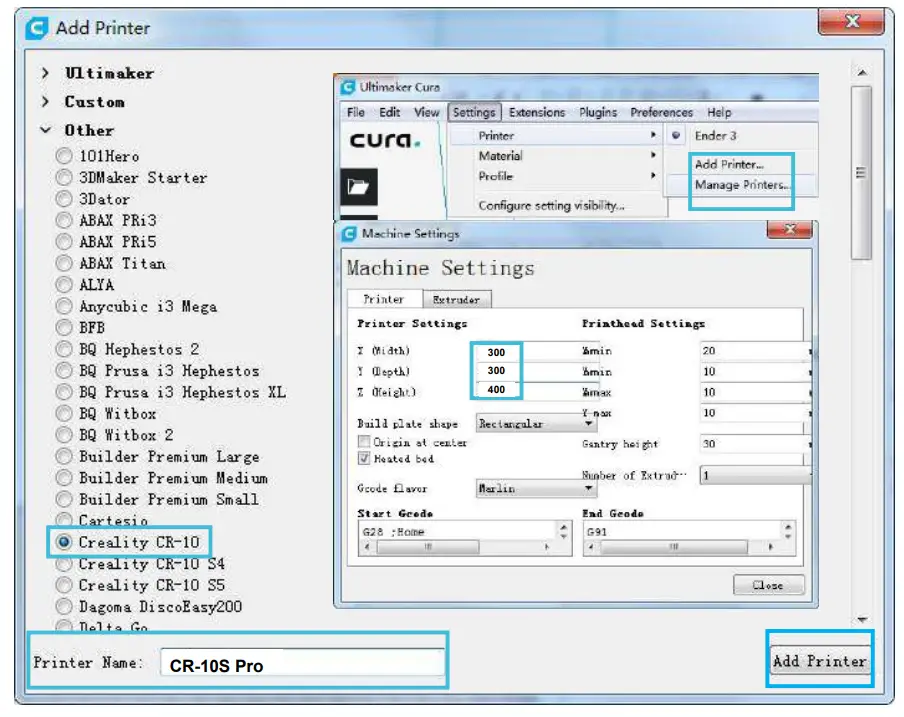Open the Edit menu in Cura
This screenshot has width=904, height=717.
(390, 112)
